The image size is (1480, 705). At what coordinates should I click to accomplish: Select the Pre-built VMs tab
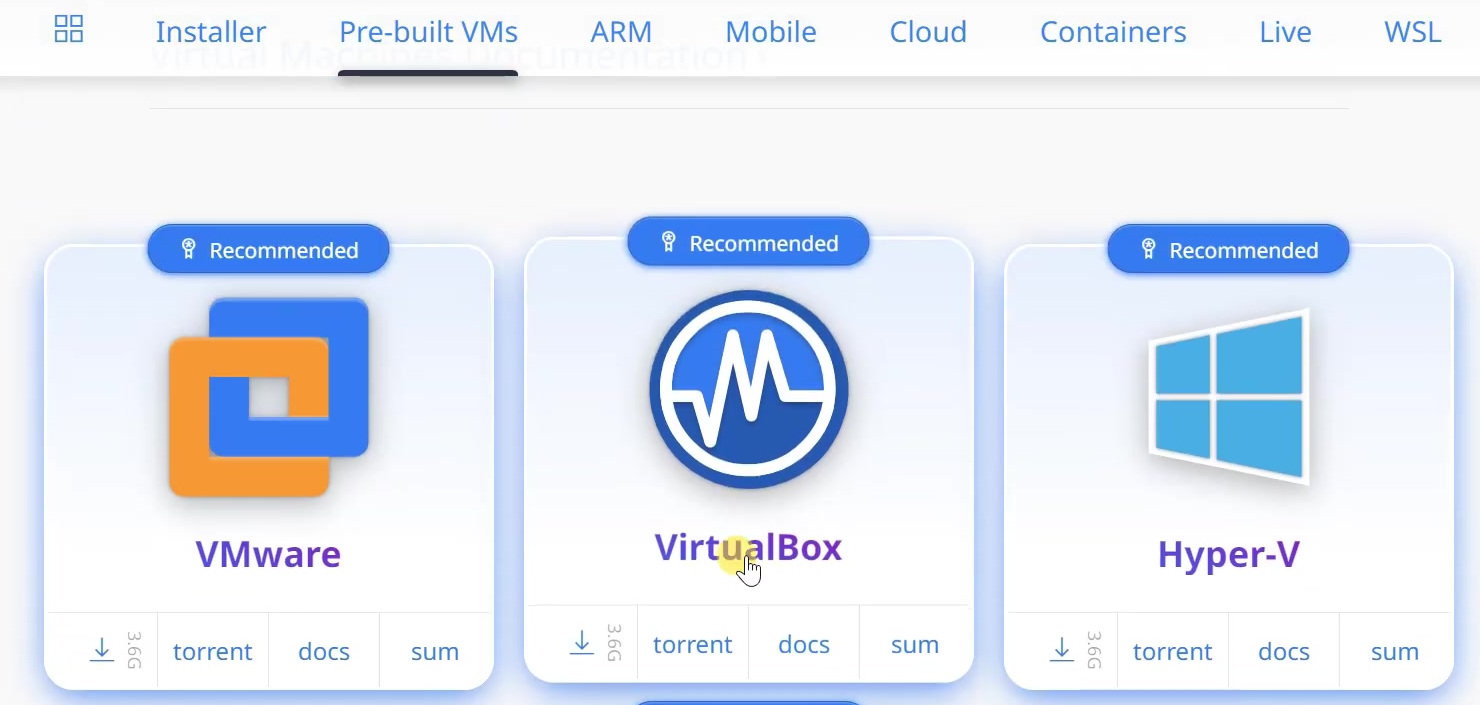(x=428, y=32)
